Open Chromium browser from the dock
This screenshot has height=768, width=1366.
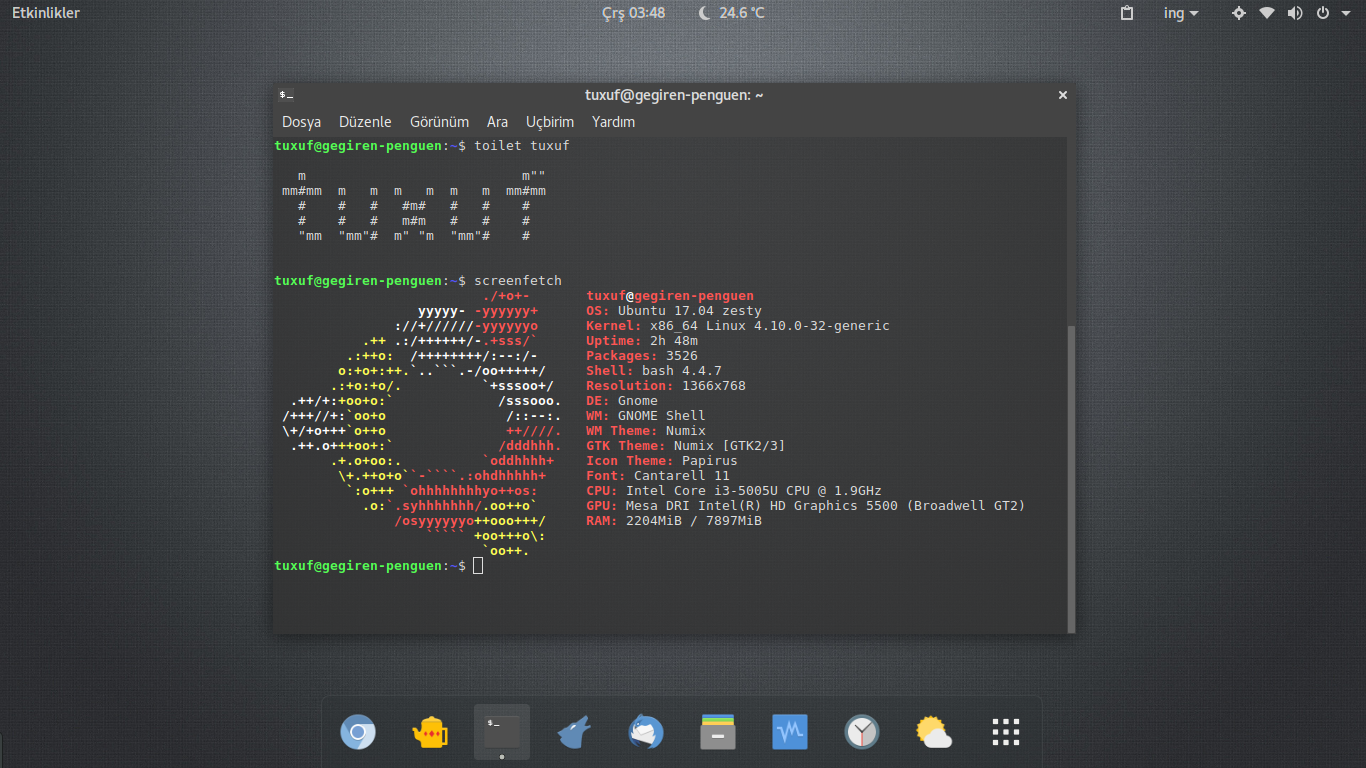coord(358,732)
